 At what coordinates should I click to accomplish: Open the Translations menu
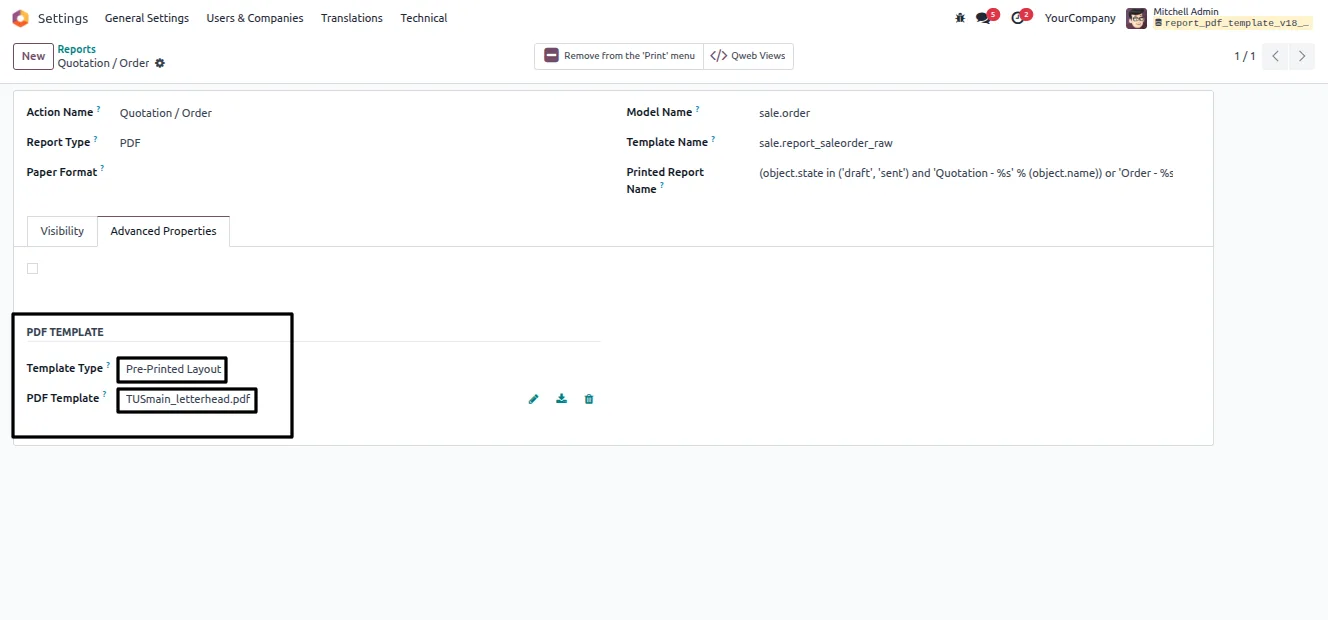[352, 18]
